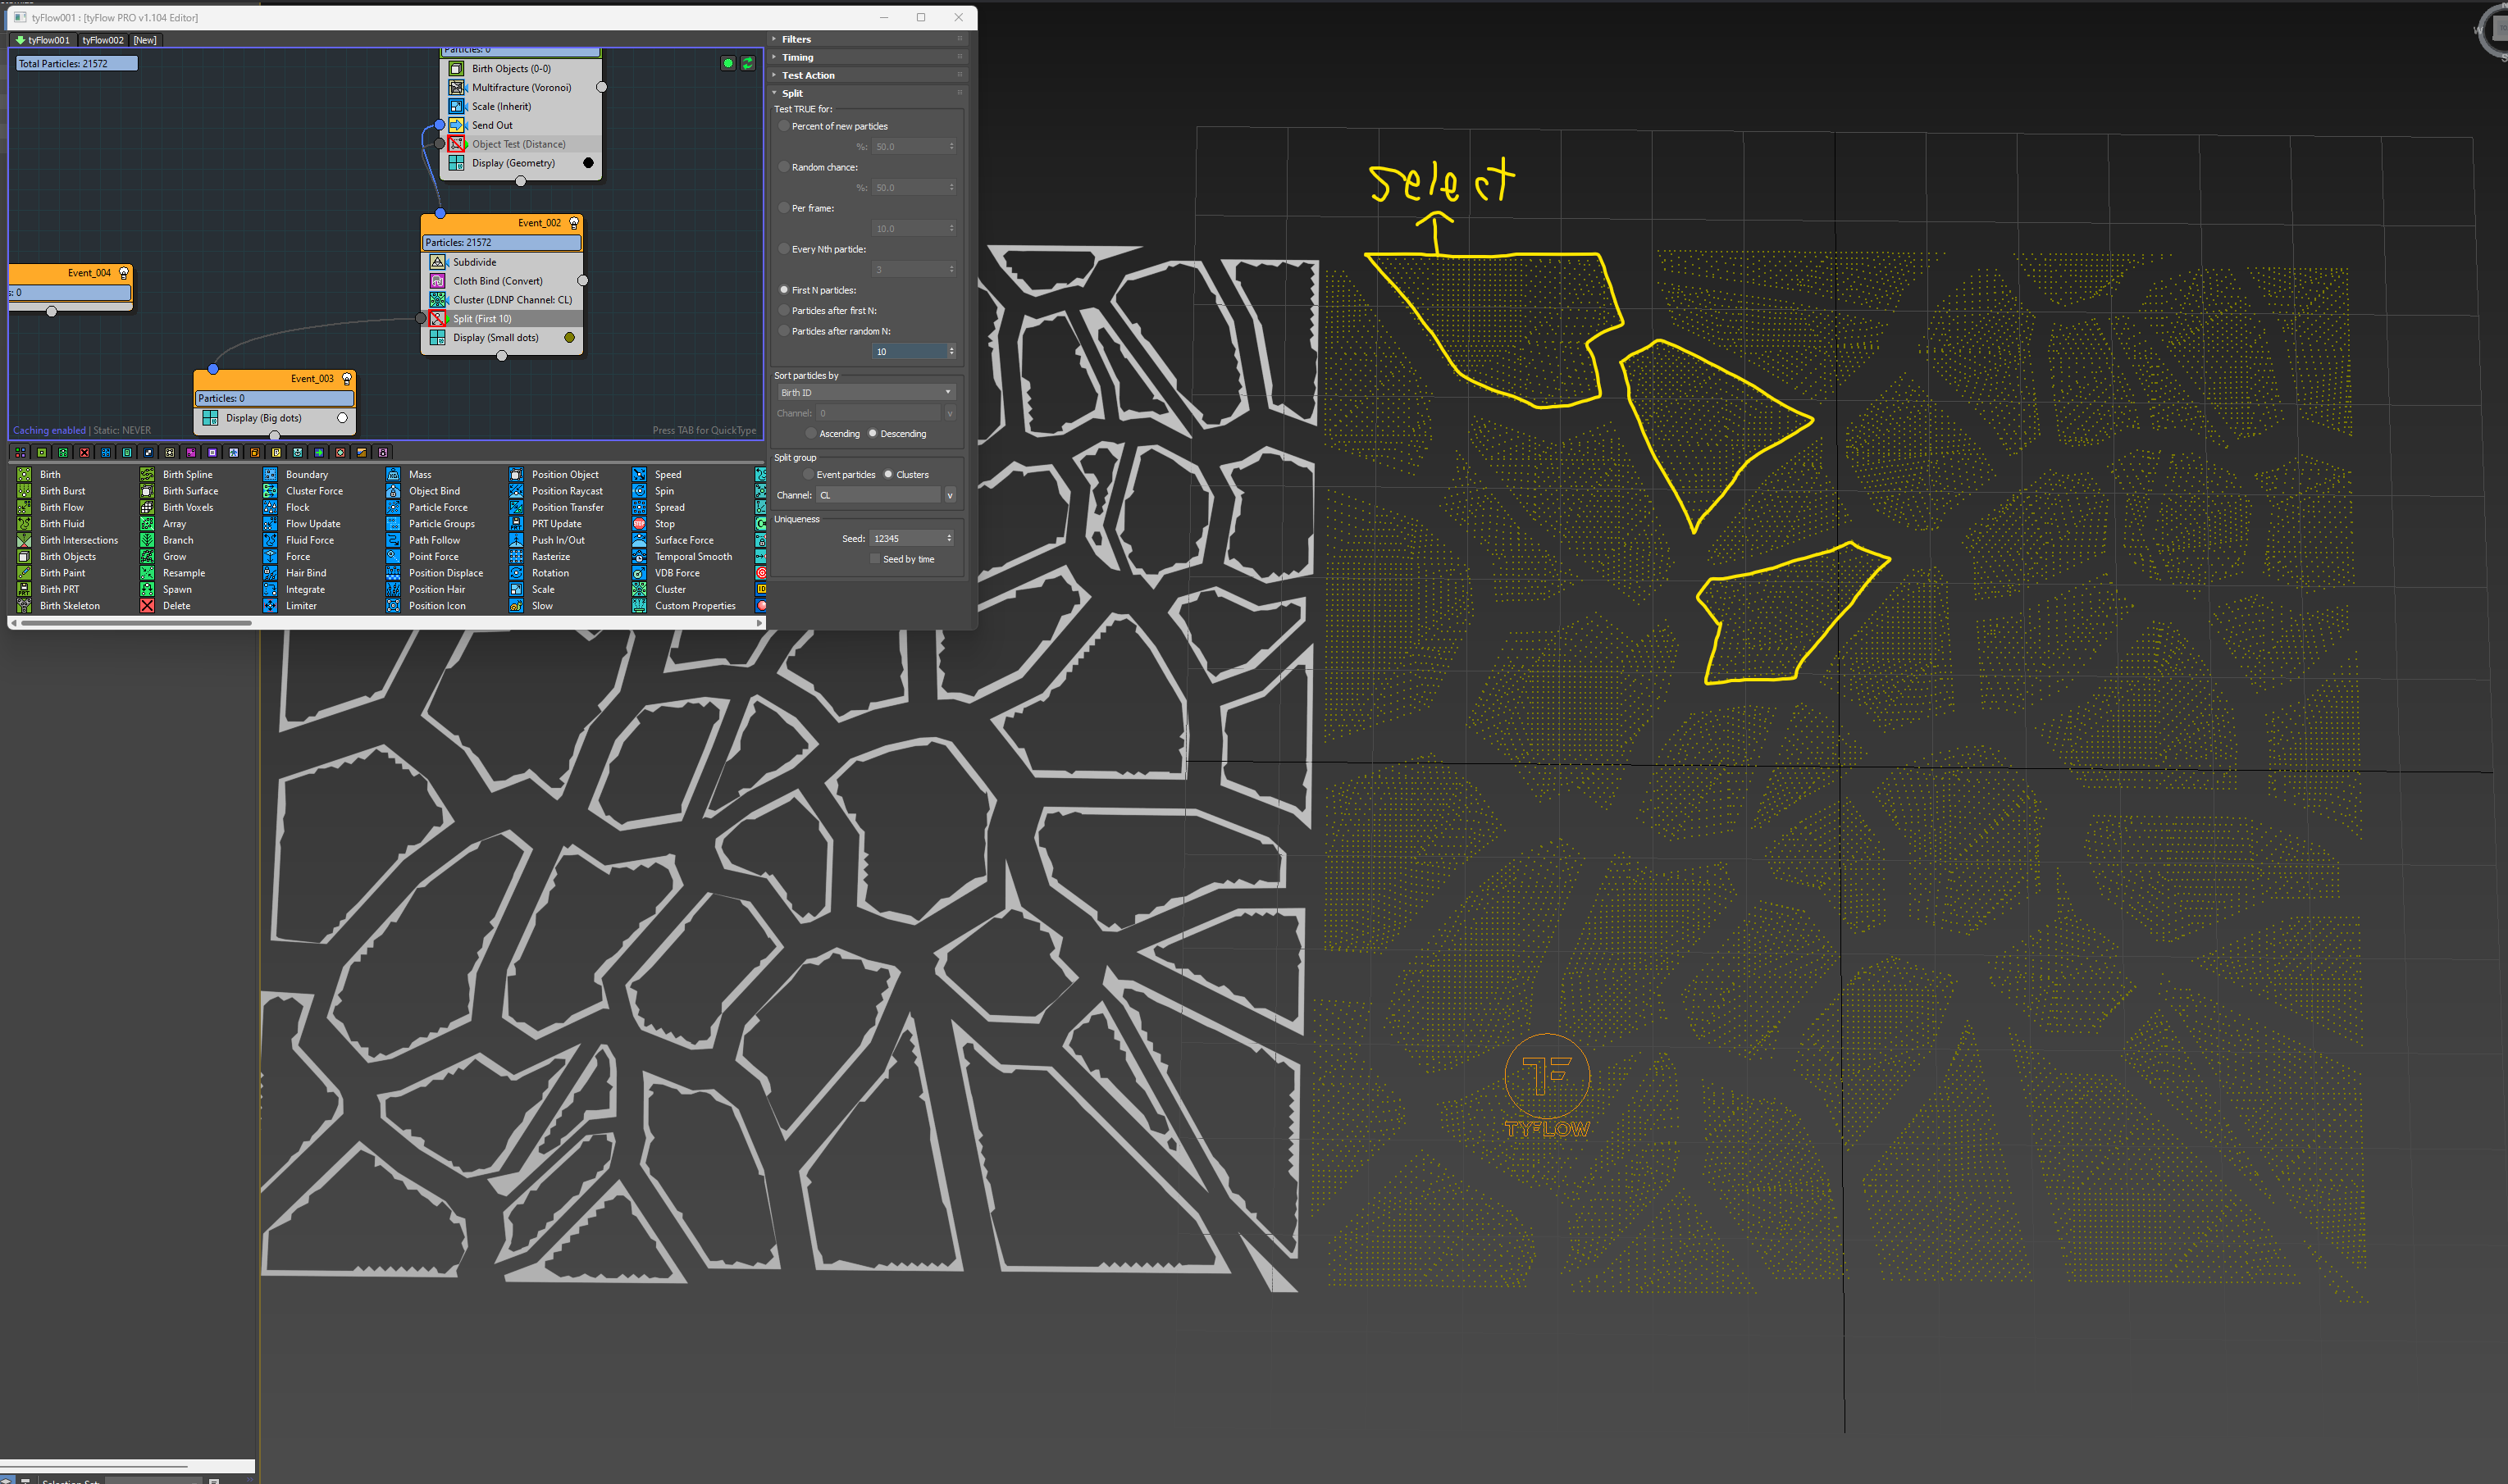Image resolution: width=2508 pixels, height=1484 pixels.
Task: Select the Split (First 10) operator icon
Action: 437,319
